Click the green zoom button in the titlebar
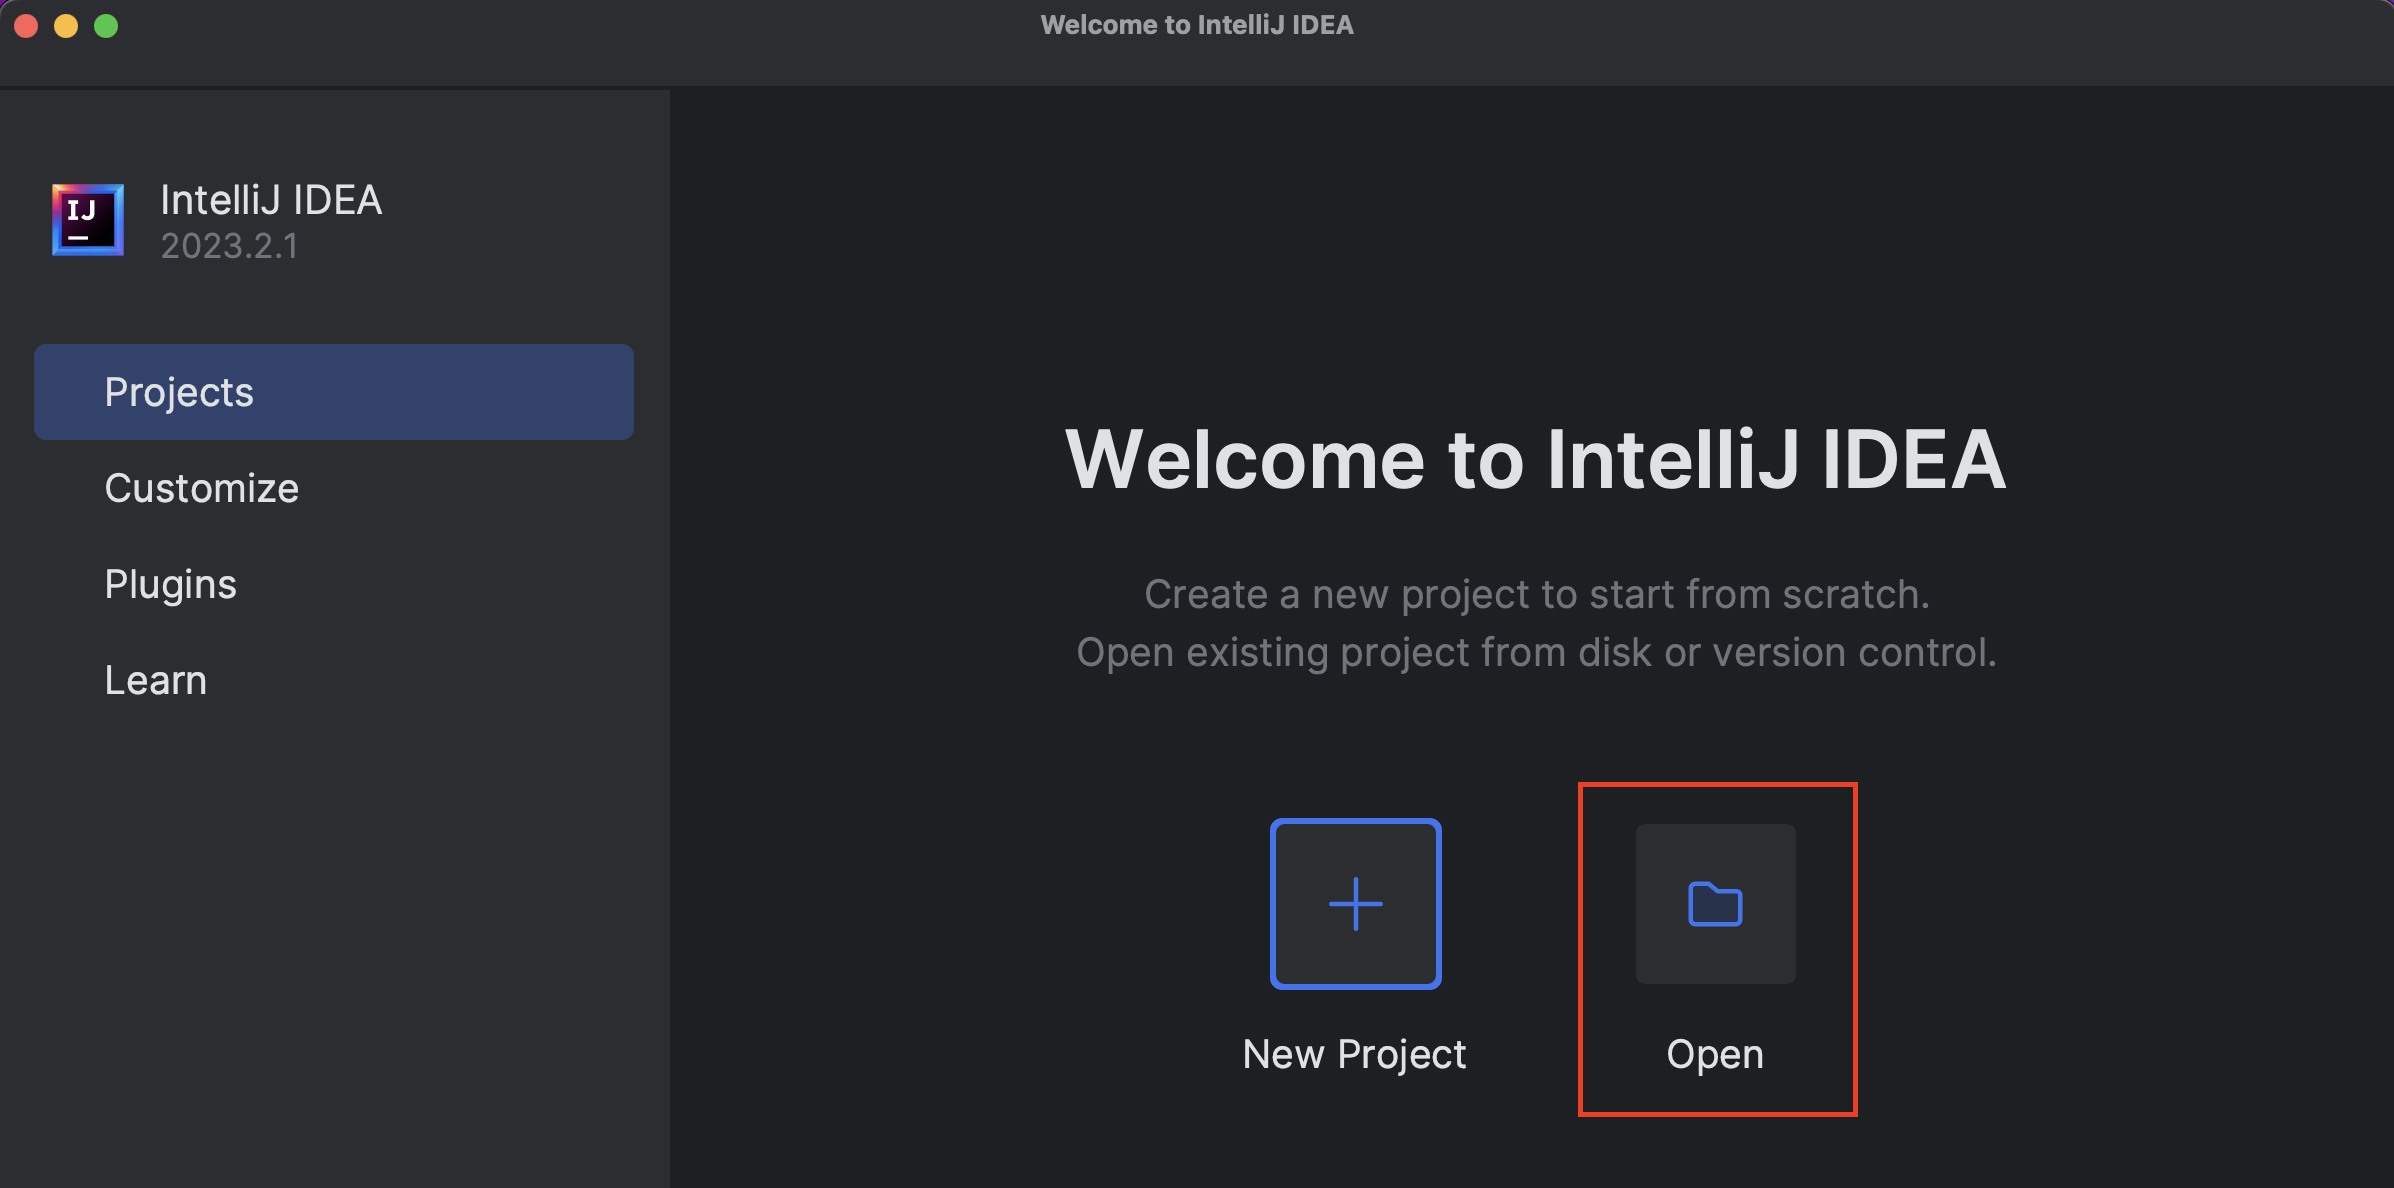This screenshot has width=2394, height=1188. click(x=105, y=25)
